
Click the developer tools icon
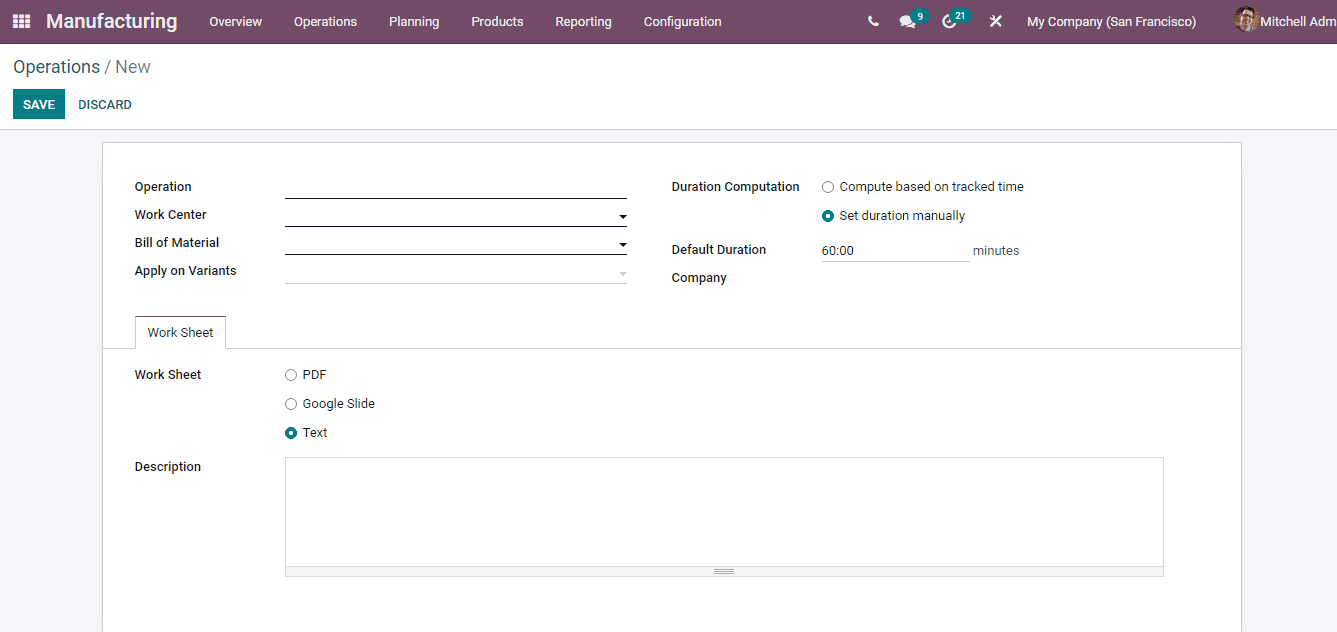pyautogui.click(x=995, y=21)
